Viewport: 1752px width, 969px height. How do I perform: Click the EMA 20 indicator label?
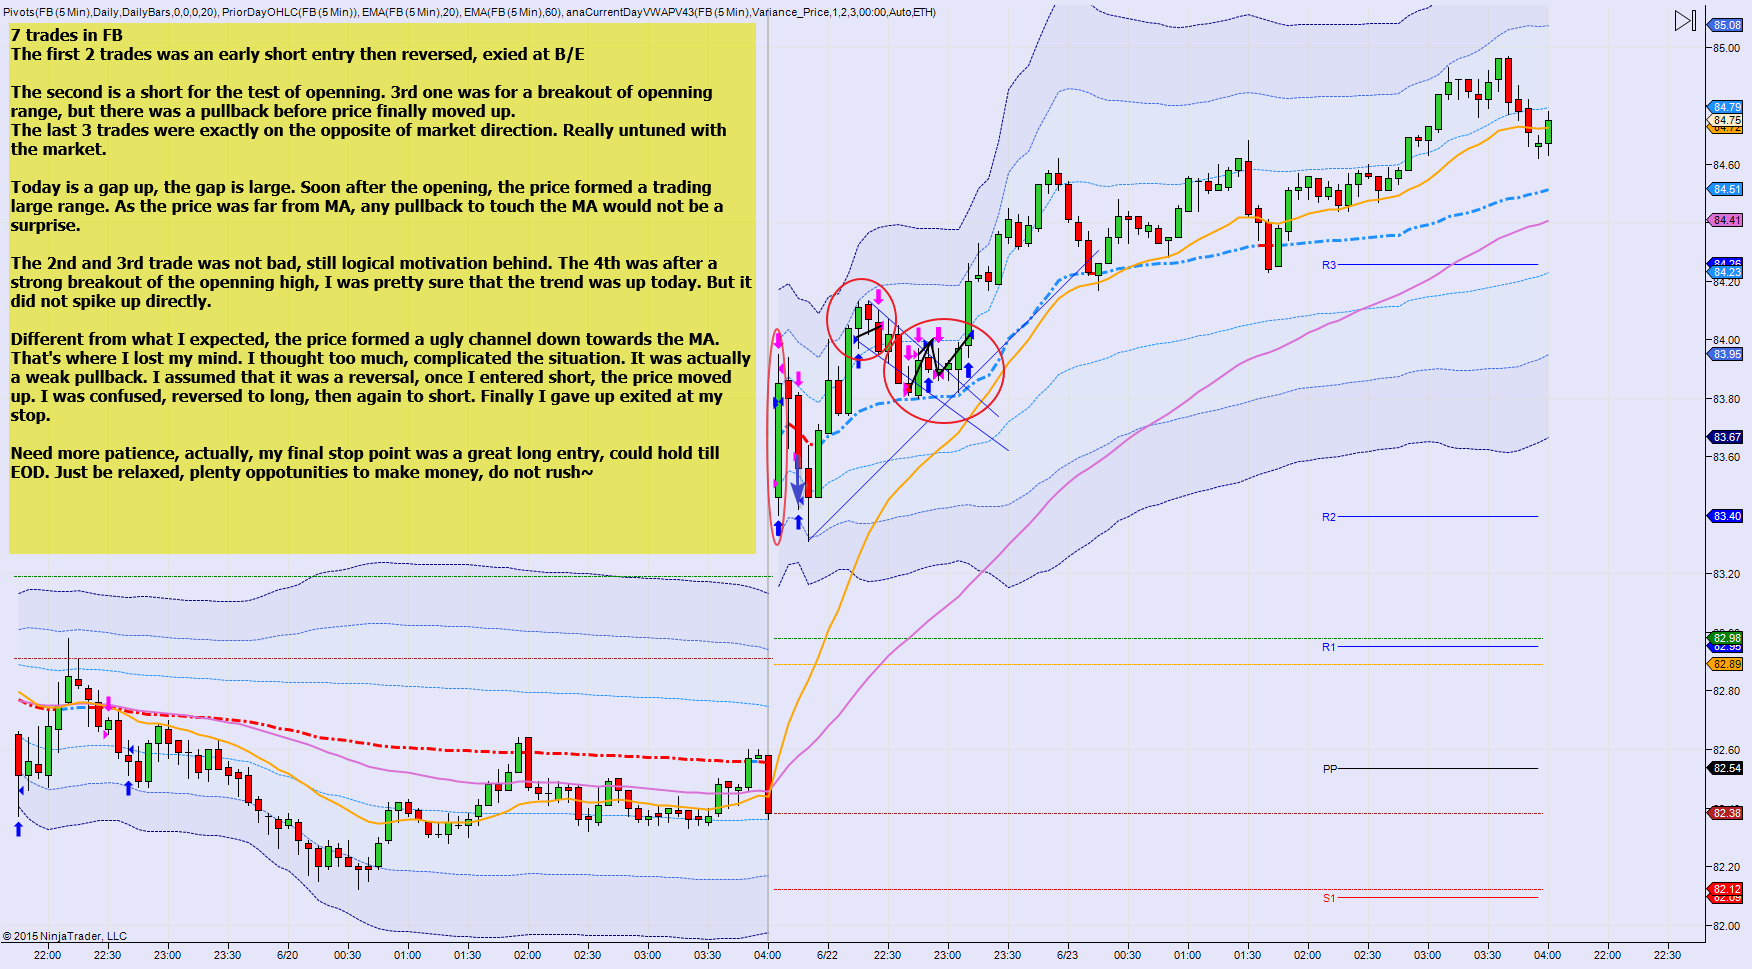click(411, 12)
